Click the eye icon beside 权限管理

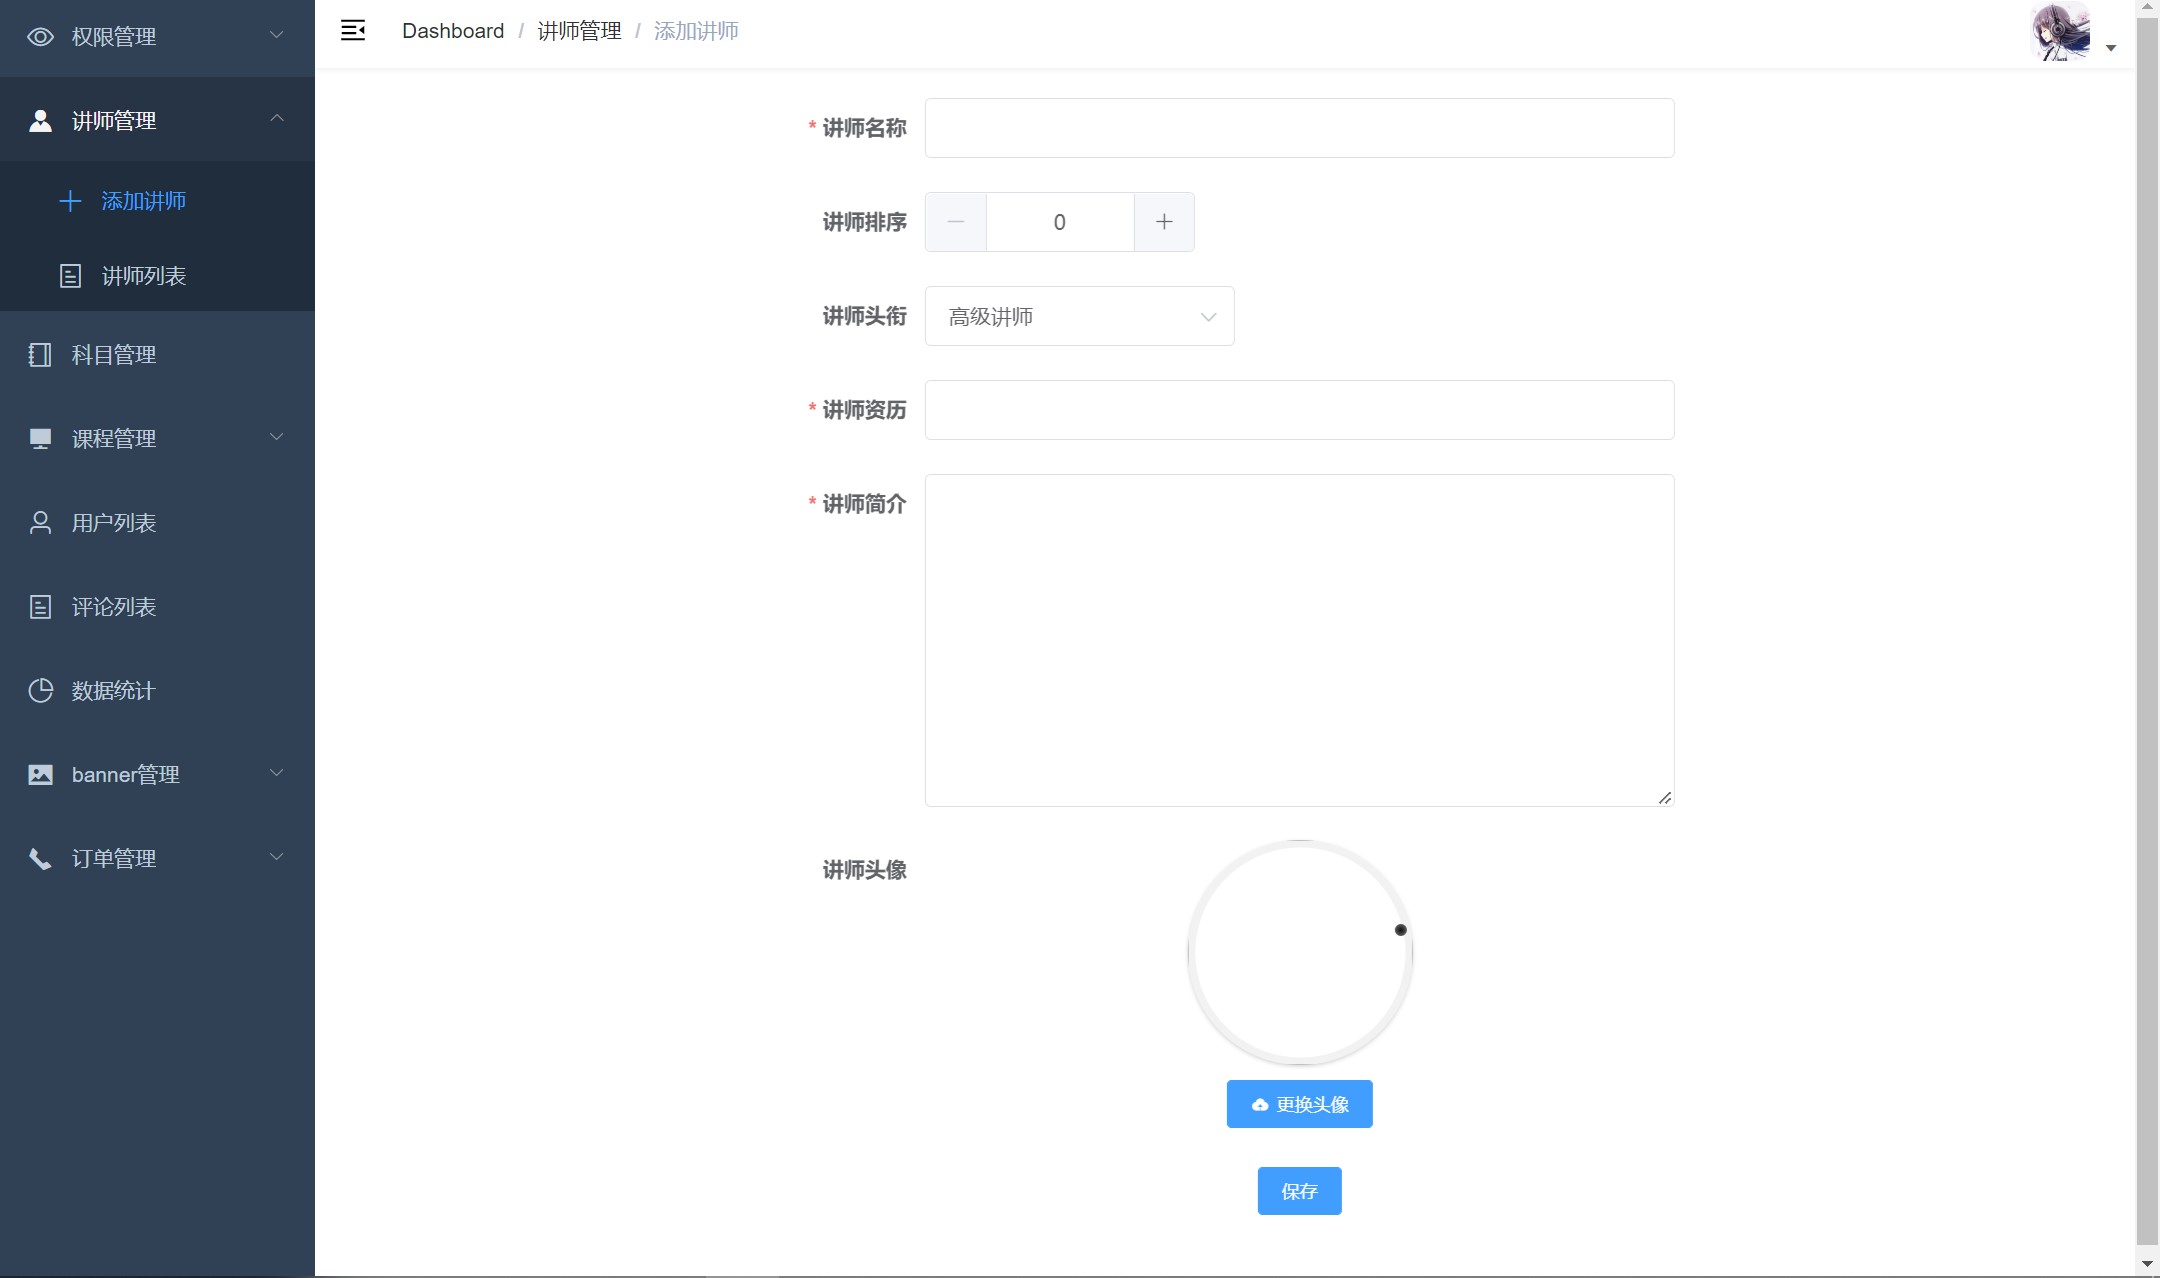(40, 37)
